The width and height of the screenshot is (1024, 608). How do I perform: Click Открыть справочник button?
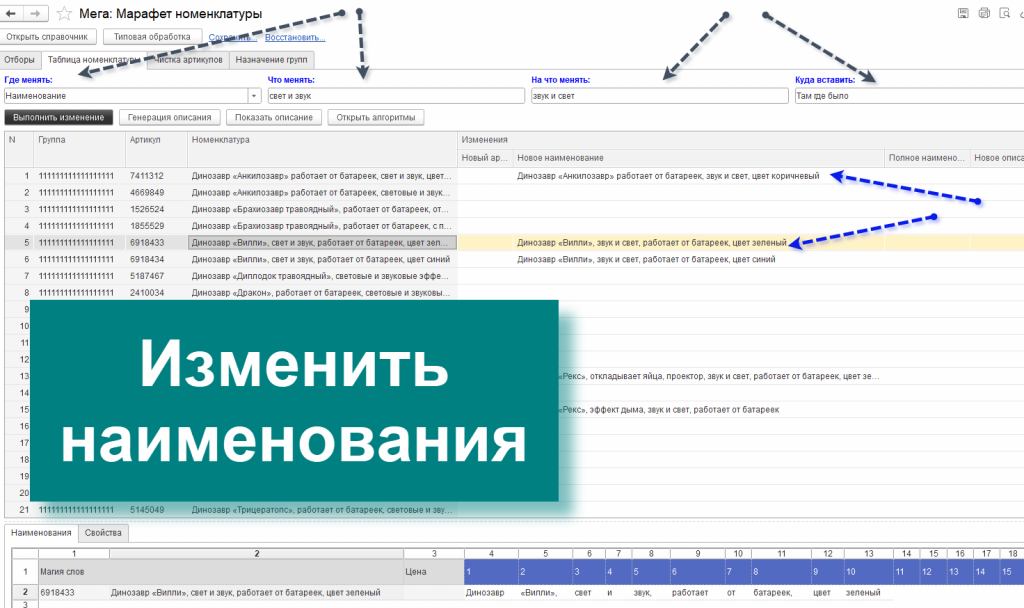pos(47,37)
